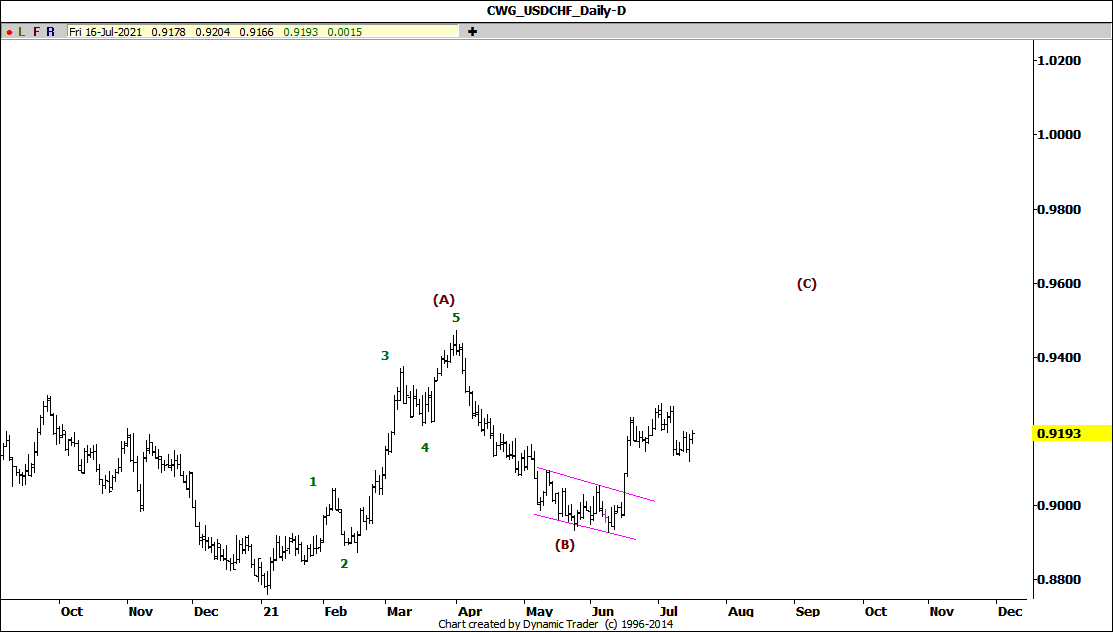Click the Jun time axis label
The width and height of the screenshot is (1113, 632).
click(603, 611)
